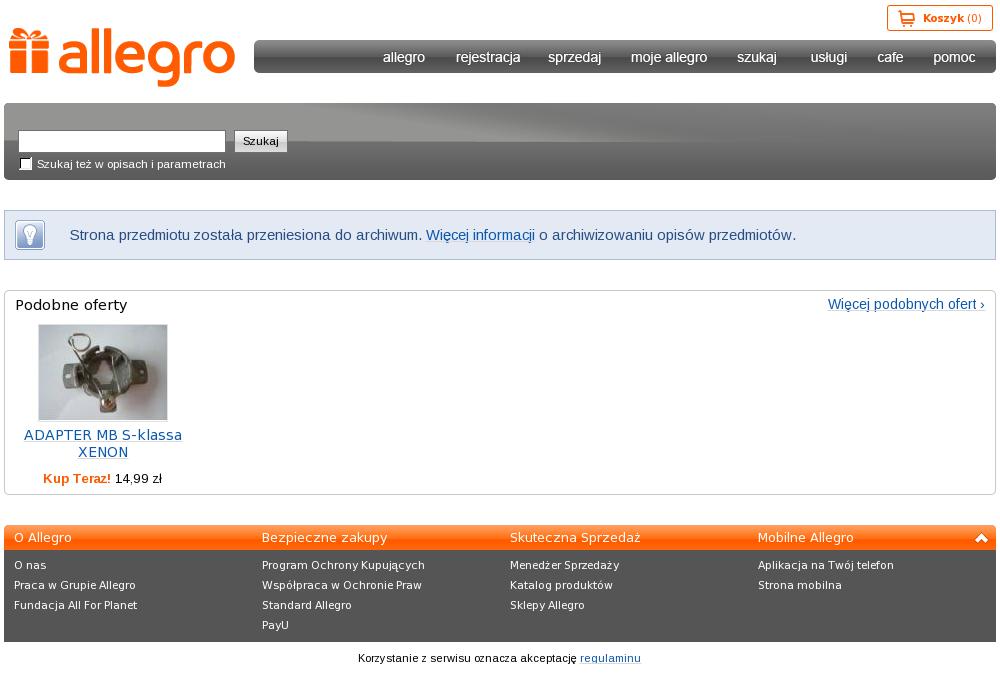Image resolution: width=1000 pixels, height=678 pixels.
Task: Open Więcej podobnych ofert link
Action: 906,304
